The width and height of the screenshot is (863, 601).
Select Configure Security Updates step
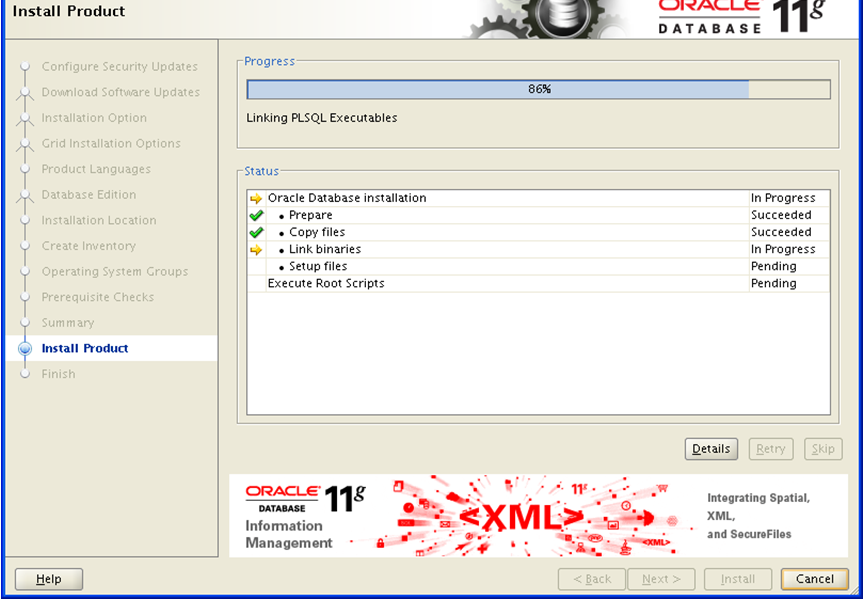pyautogui.click(x=119, y=67)
